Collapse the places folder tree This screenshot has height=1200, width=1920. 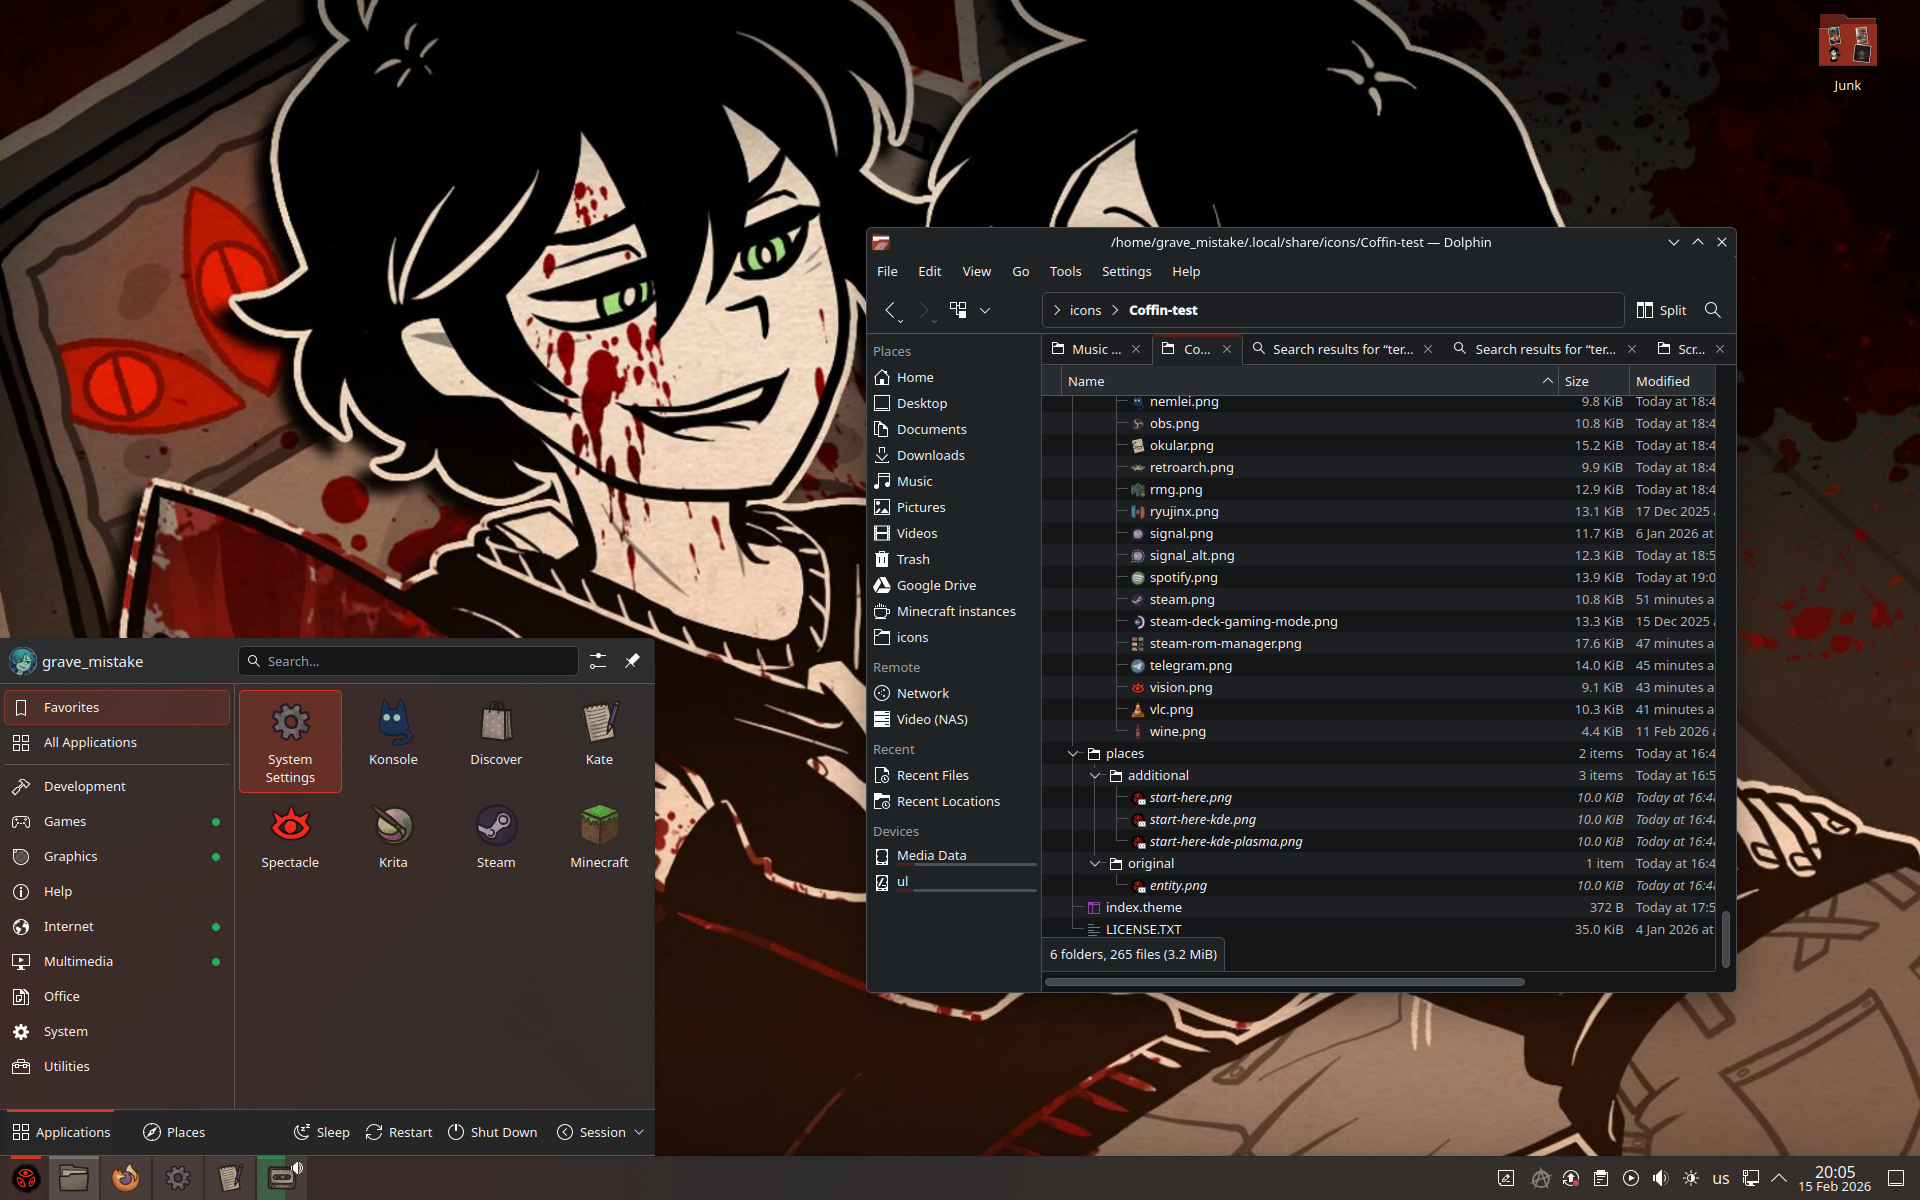point(1073,754)
